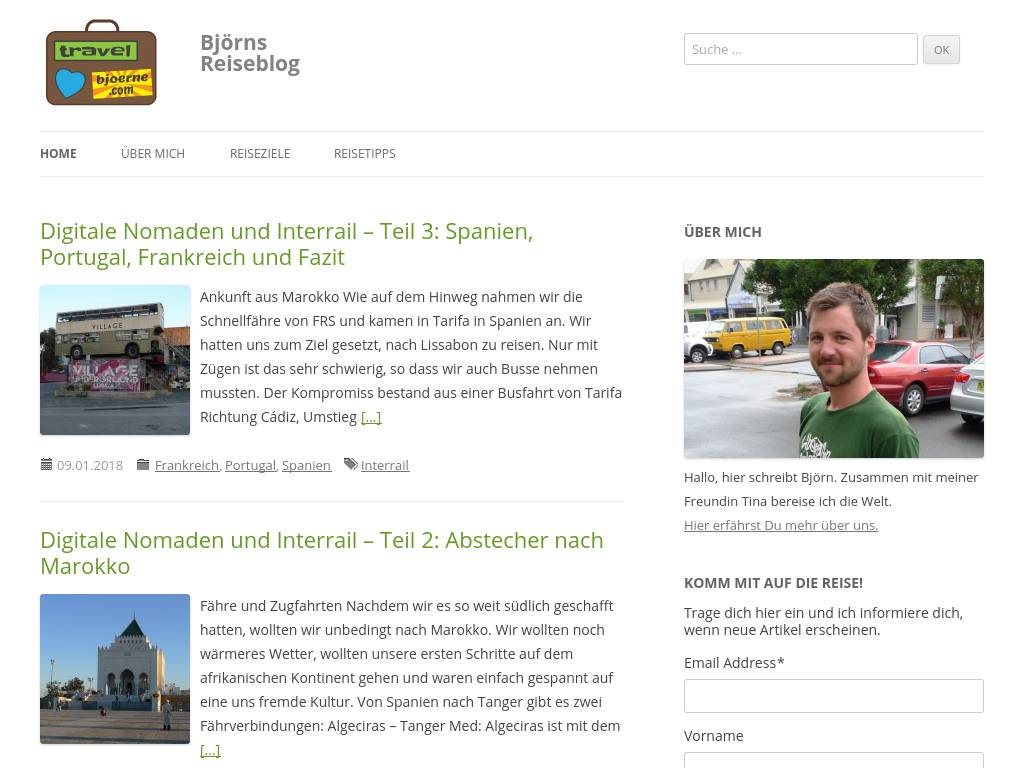Click 'Hier erfährst Du mehr über uns' link
Screen dimensions: 1024x768
click(x=781, y=525)
